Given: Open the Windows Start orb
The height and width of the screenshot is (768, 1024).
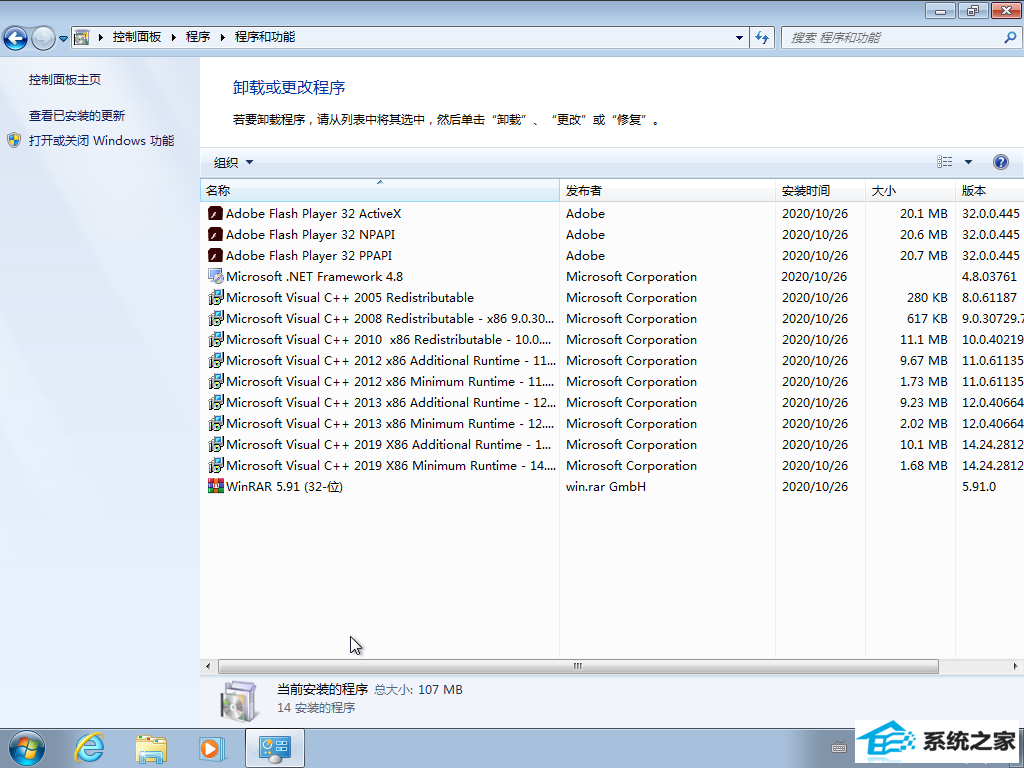Looking at the screenshot, I should tap(27, 748).
